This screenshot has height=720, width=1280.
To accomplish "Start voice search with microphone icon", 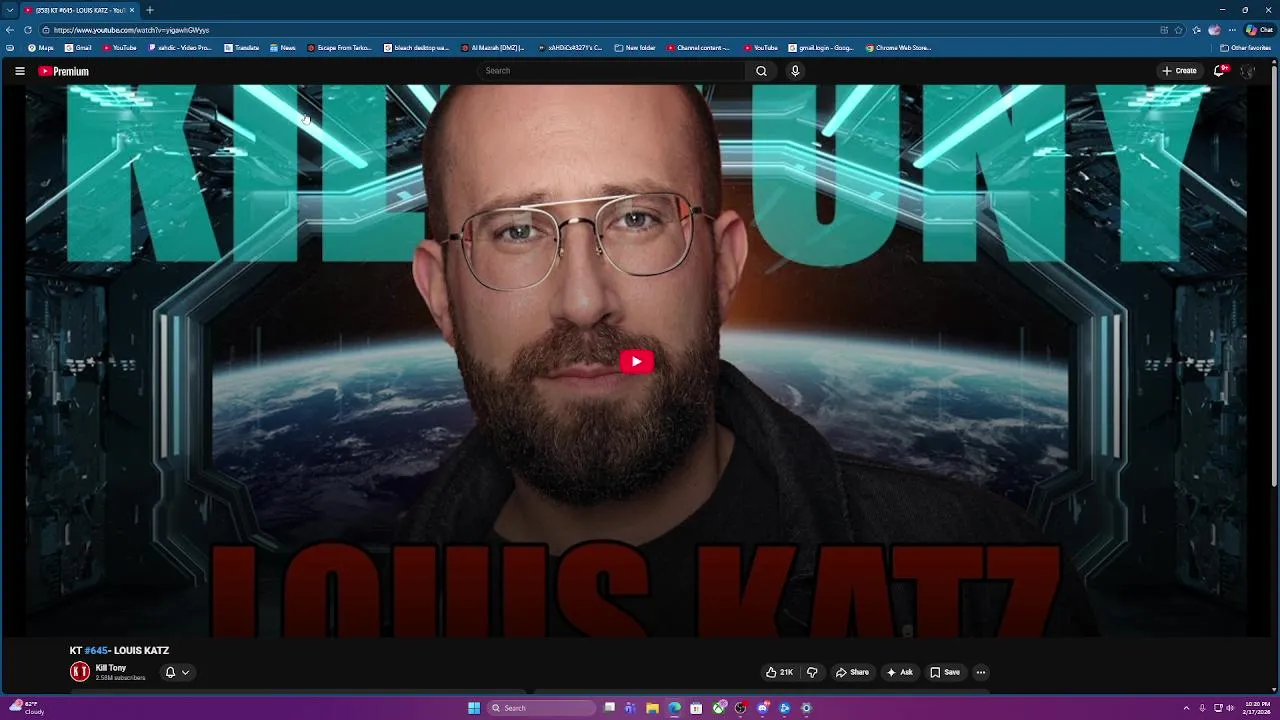I will point(795,71).
